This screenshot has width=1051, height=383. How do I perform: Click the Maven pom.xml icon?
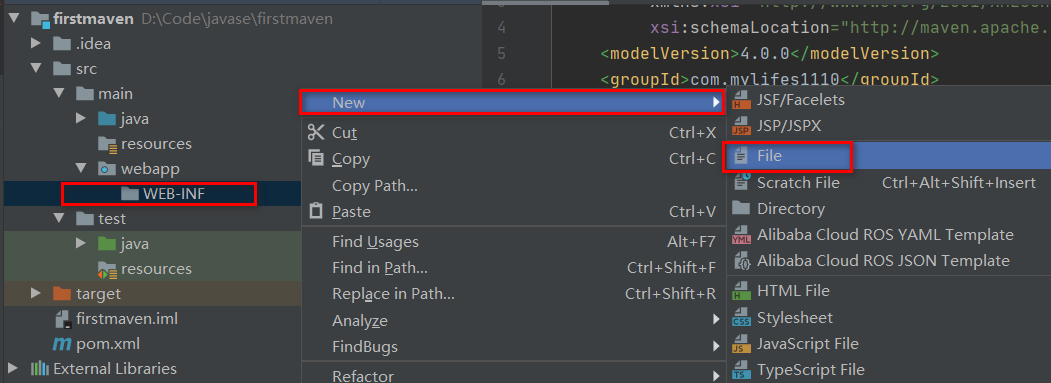[62, 344]
